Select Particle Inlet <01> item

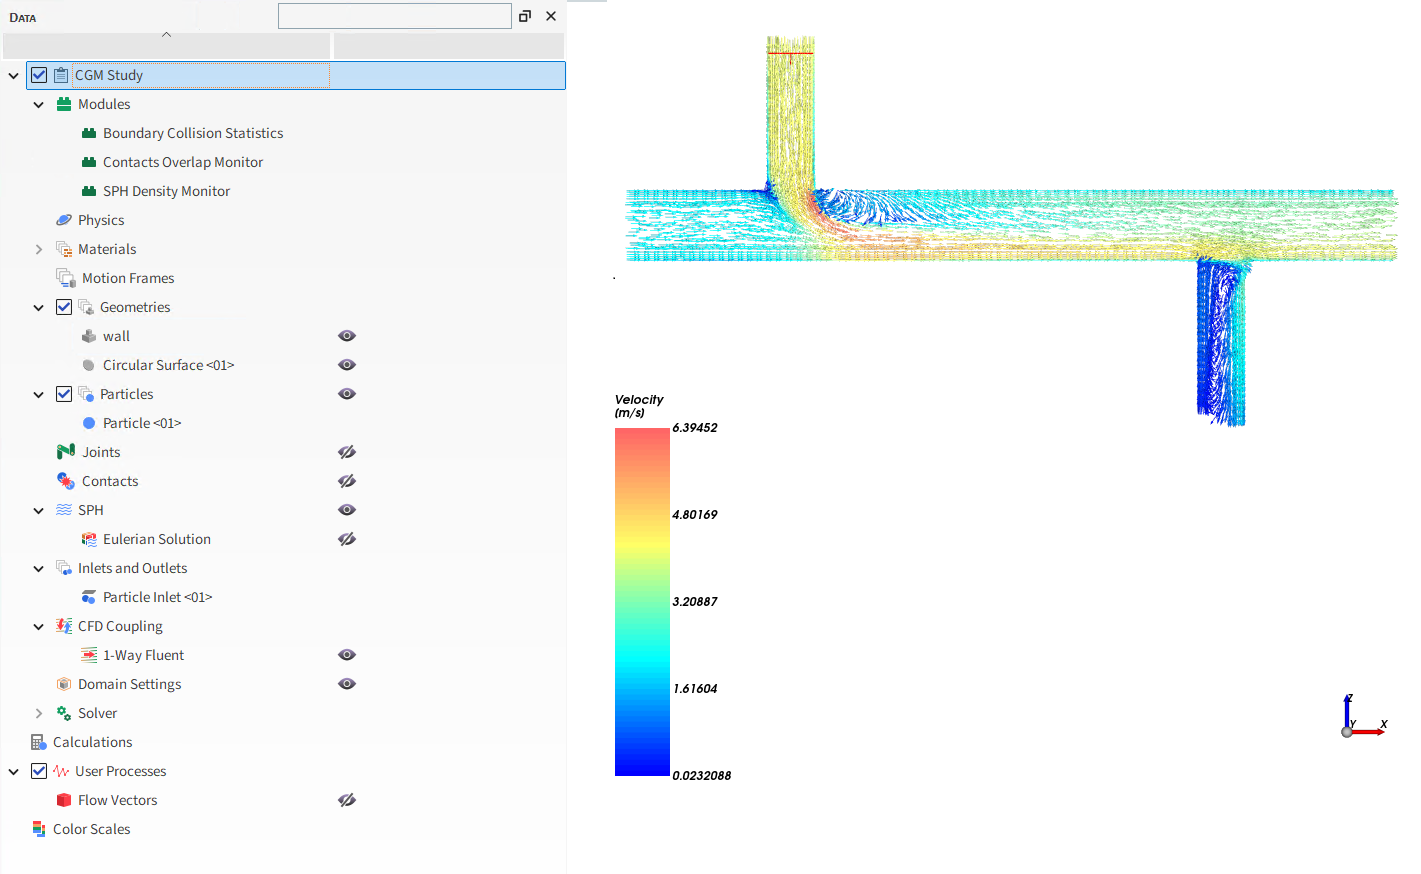(157, 597)
